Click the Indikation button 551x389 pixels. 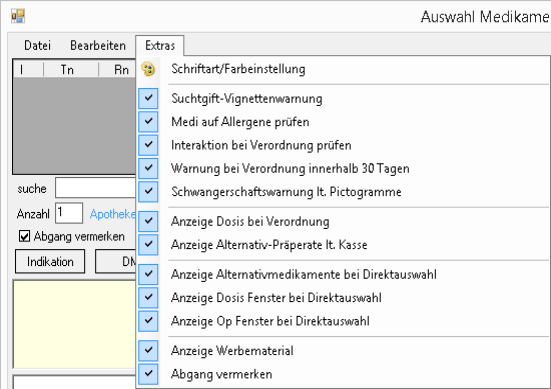[x=50, y=261]
